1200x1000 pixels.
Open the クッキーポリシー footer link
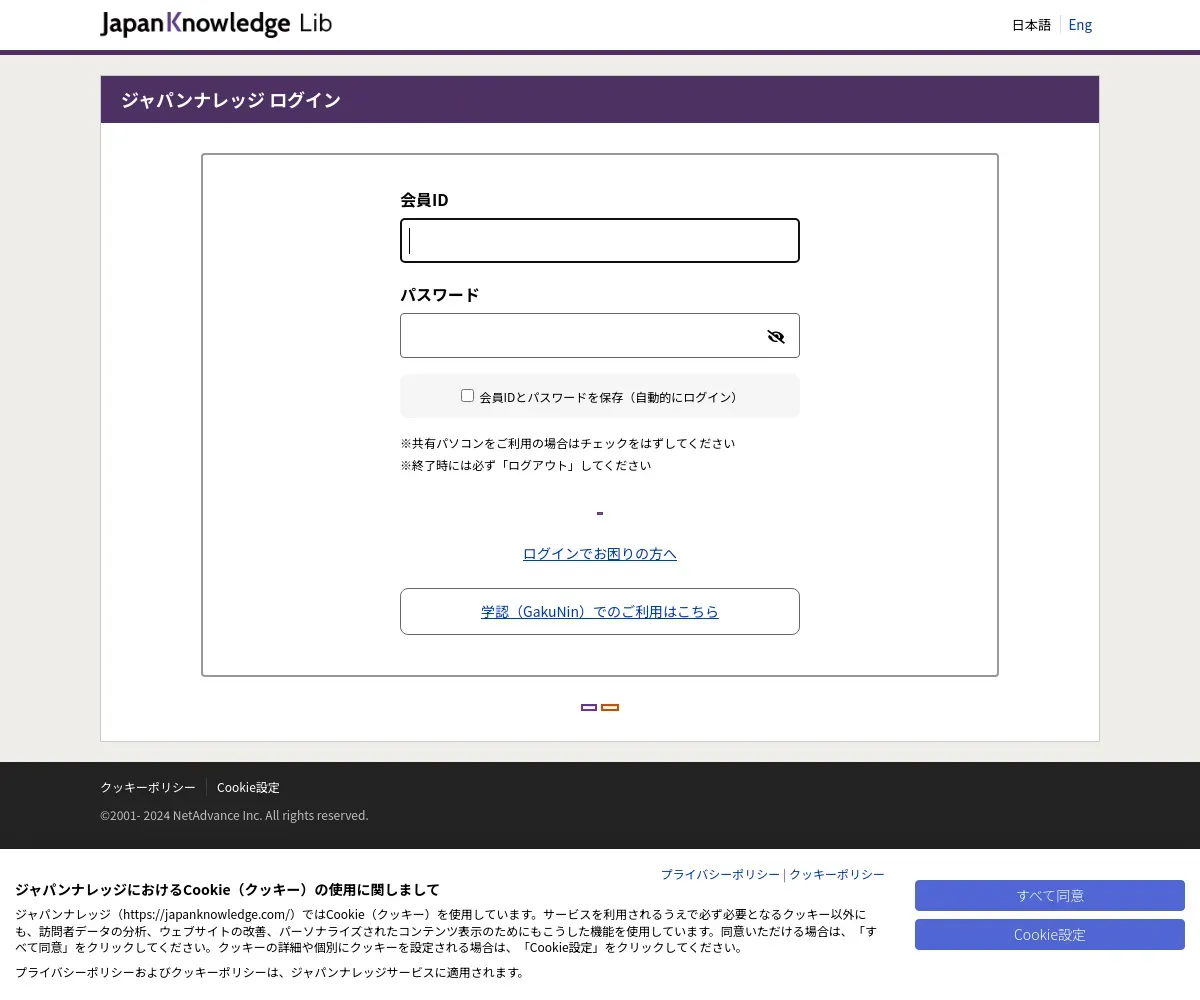click(x=148, y=788)
